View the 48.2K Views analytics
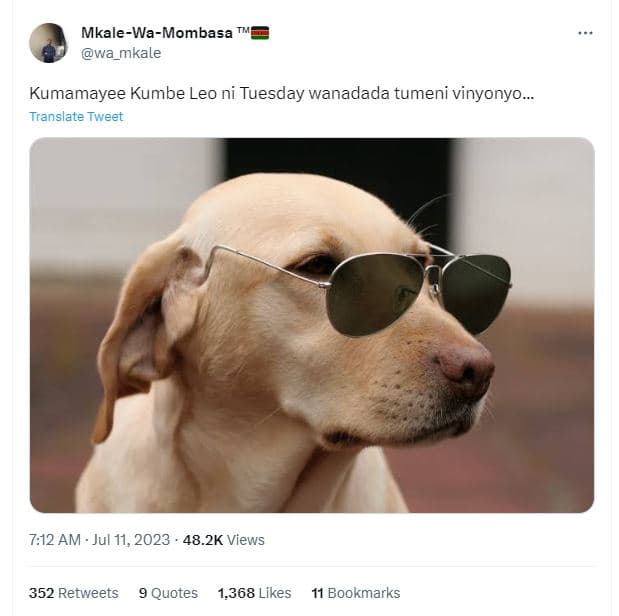The height and width of the screenshot is (616, 619). 223,540
